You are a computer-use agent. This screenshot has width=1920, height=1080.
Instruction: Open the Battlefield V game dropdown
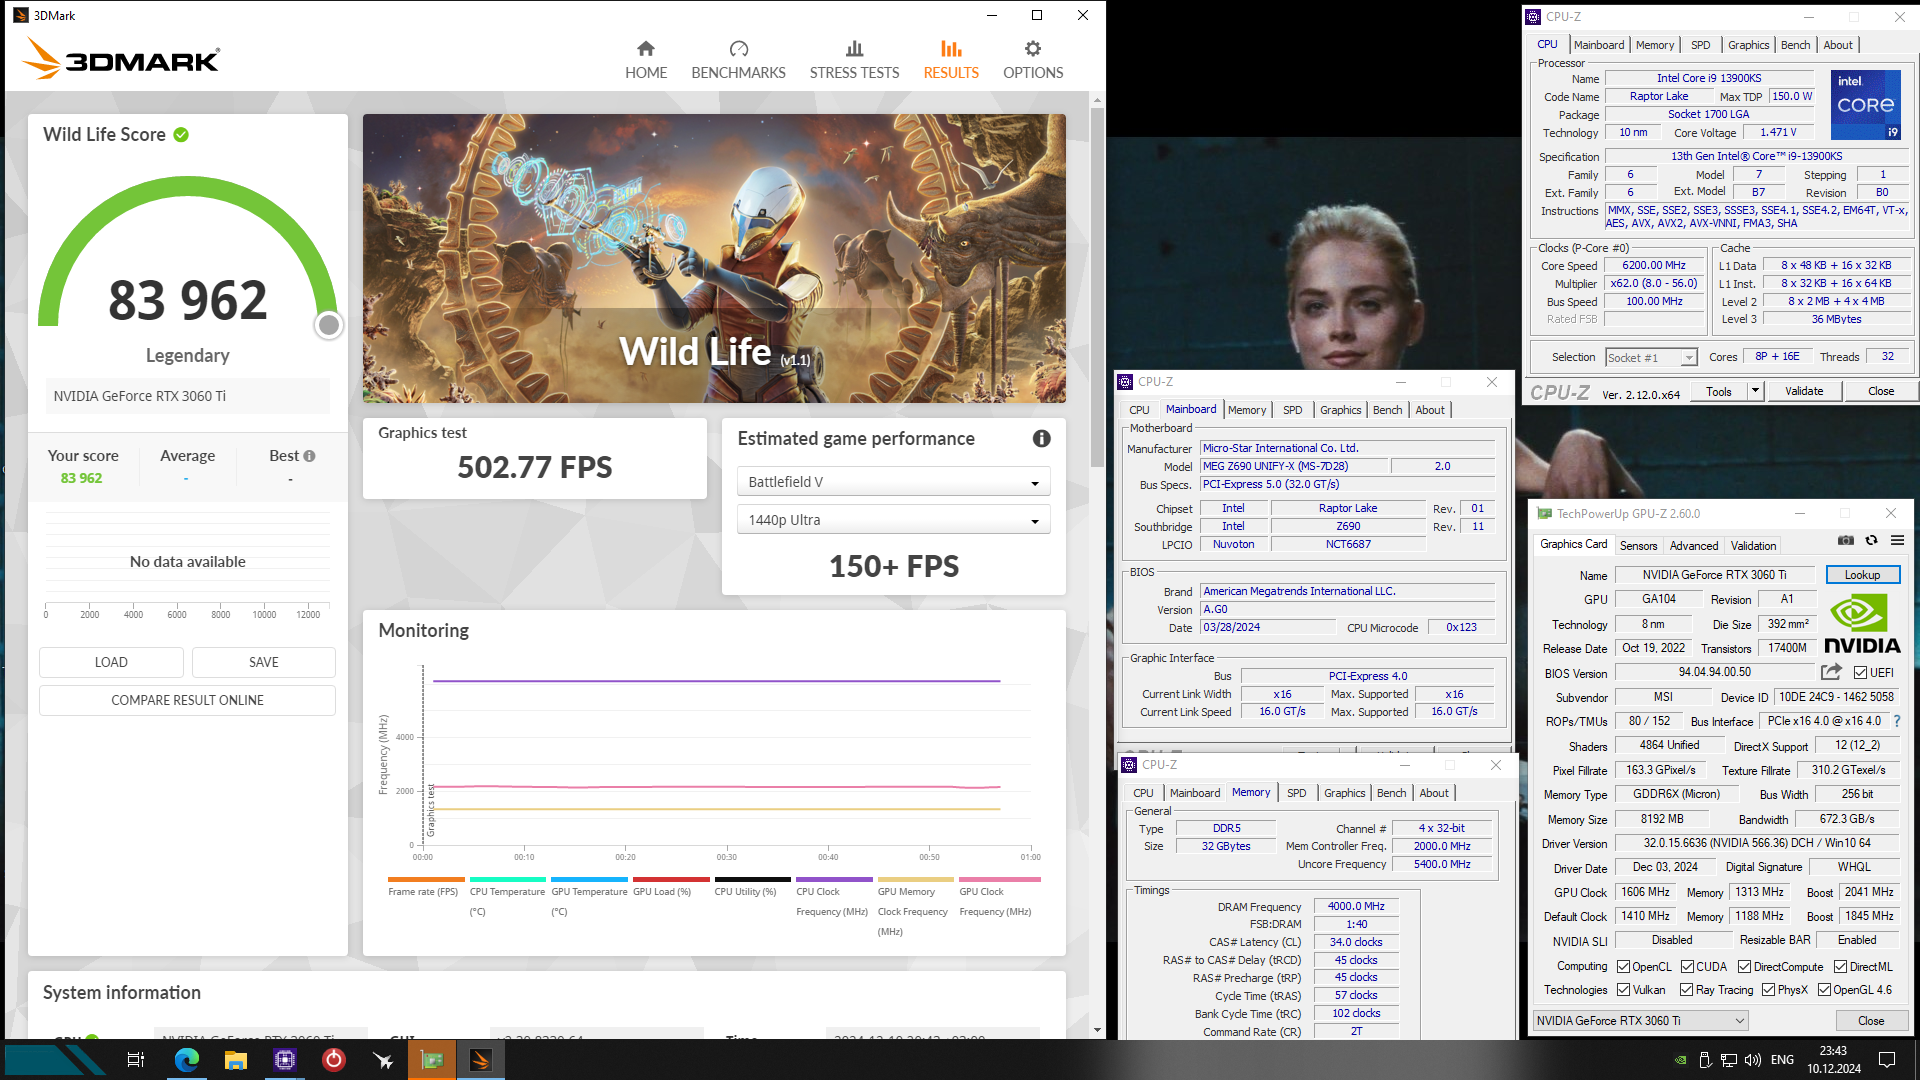[894, 482]
